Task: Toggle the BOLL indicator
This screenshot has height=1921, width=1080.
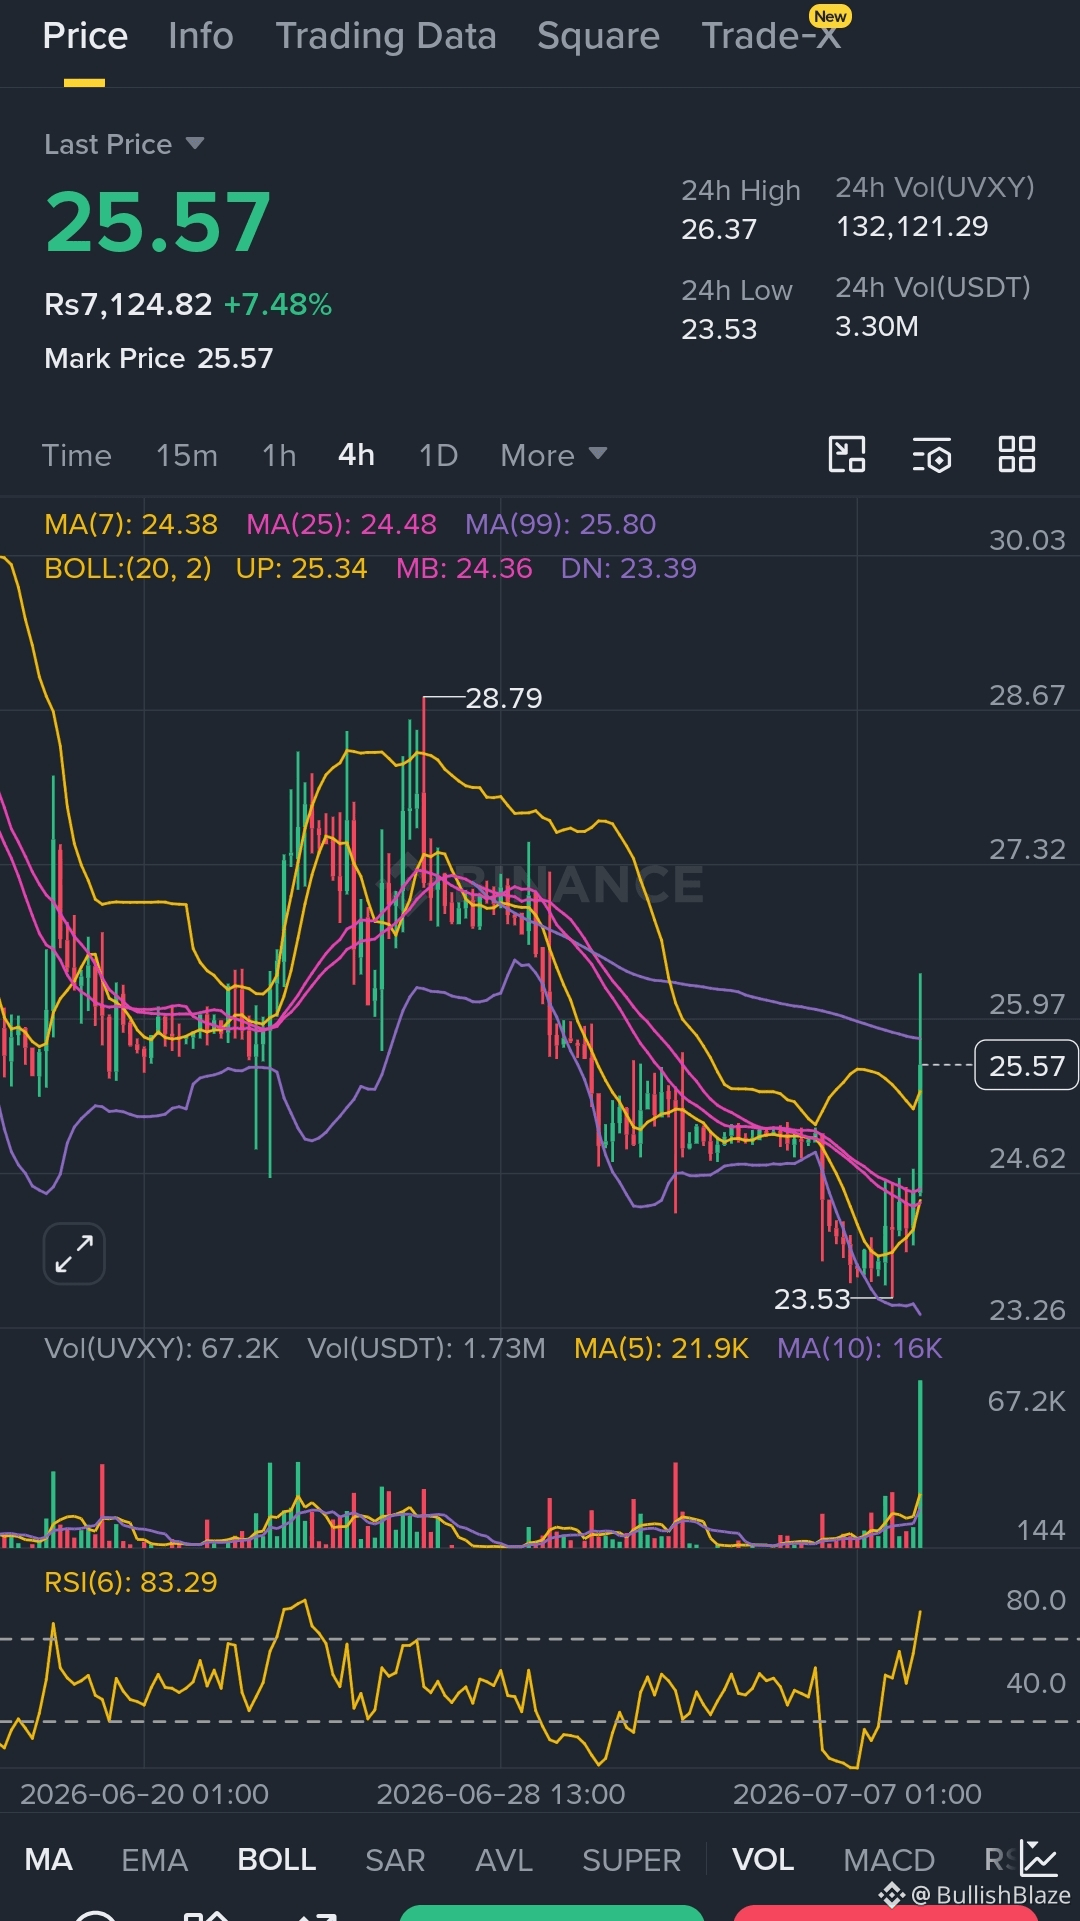Action: coord(277,1859)
